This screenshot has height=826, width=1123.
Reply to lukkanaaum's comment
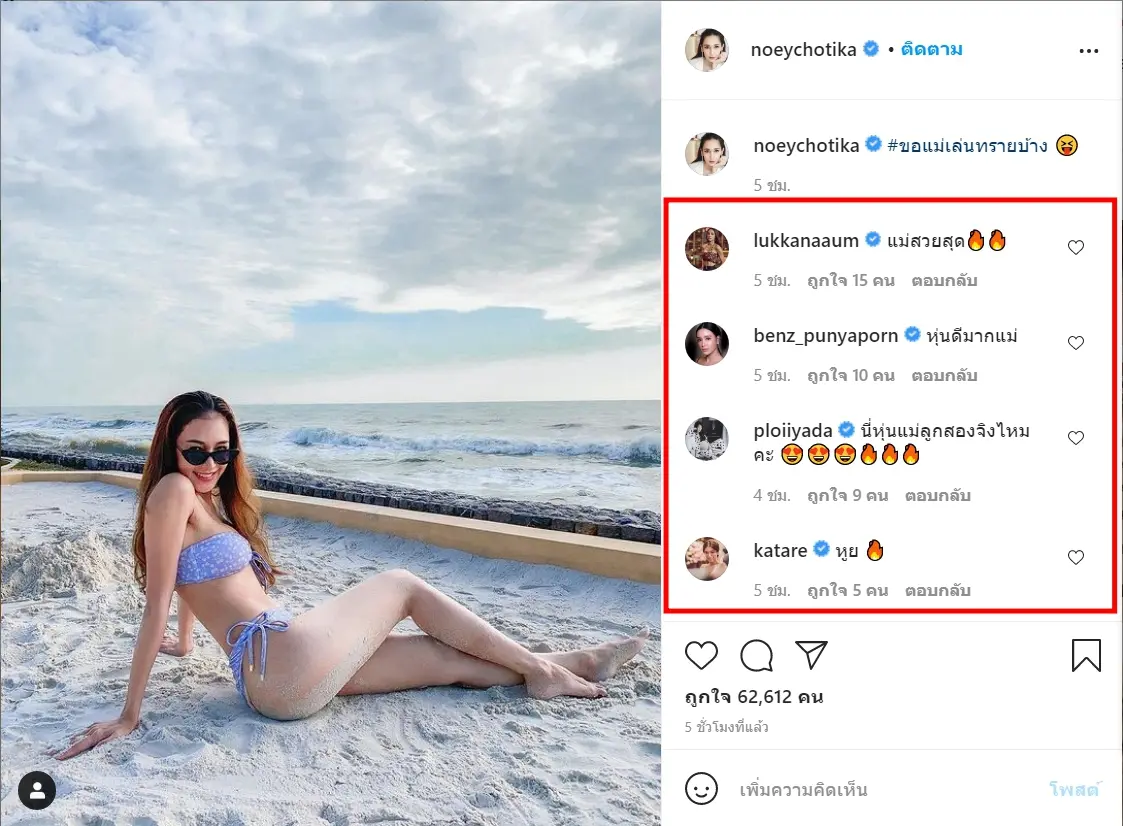click(x=944, y=281)
